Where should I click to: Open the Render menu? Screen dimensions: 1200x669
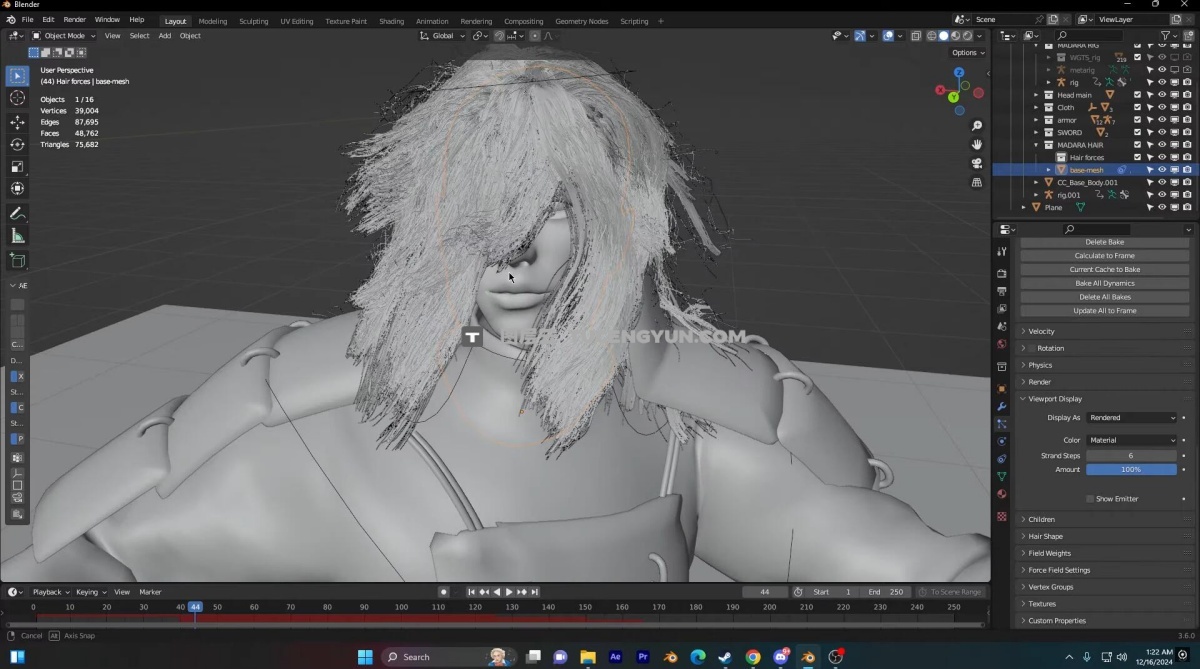click(x=75, y=20)
